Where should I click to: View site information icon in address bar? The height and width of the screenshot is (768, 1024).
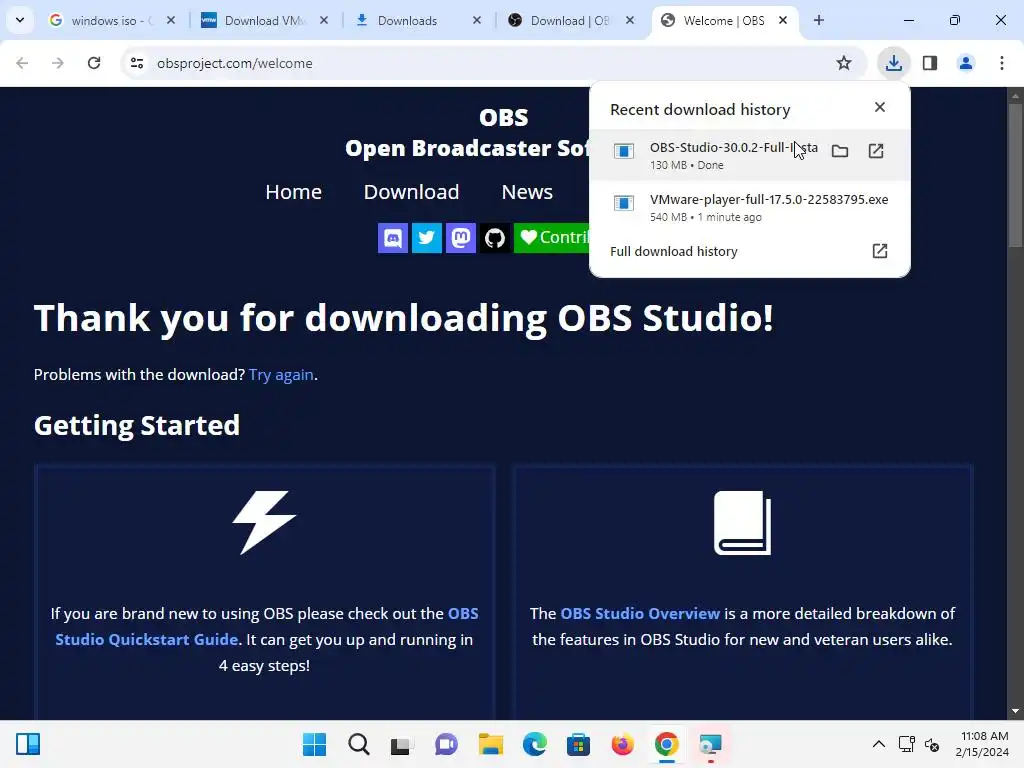point(137,63)
